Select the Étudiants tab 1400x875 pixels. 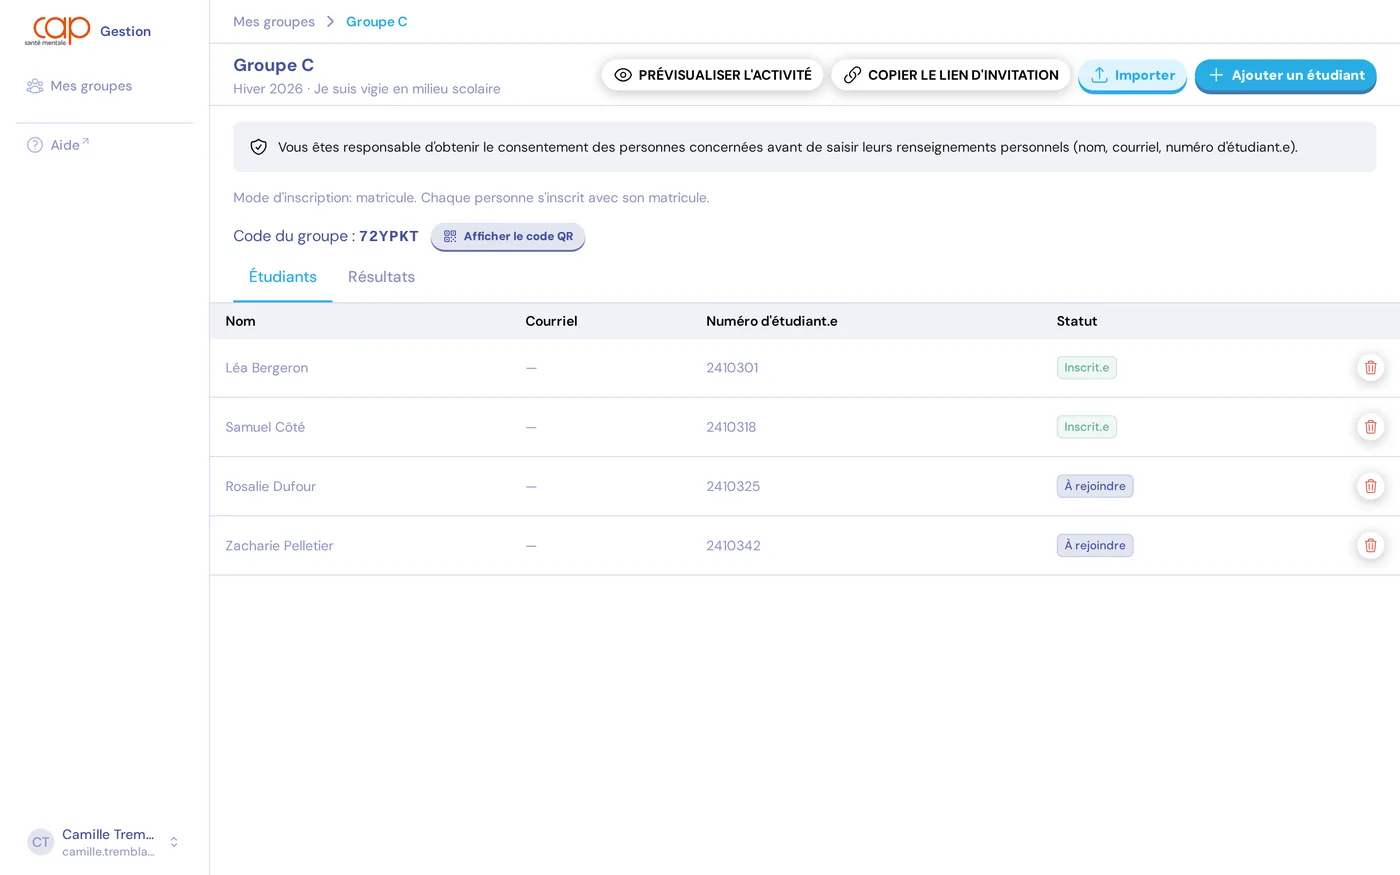pos(283,277)
